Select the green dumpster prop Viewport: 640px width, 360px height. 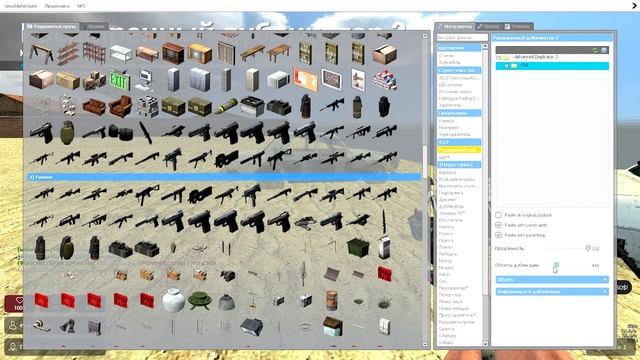point(358,247)
